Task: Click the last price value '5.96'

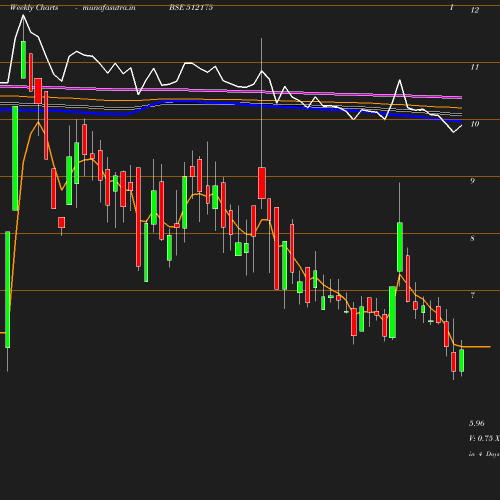Action: [x=477, y=423]
